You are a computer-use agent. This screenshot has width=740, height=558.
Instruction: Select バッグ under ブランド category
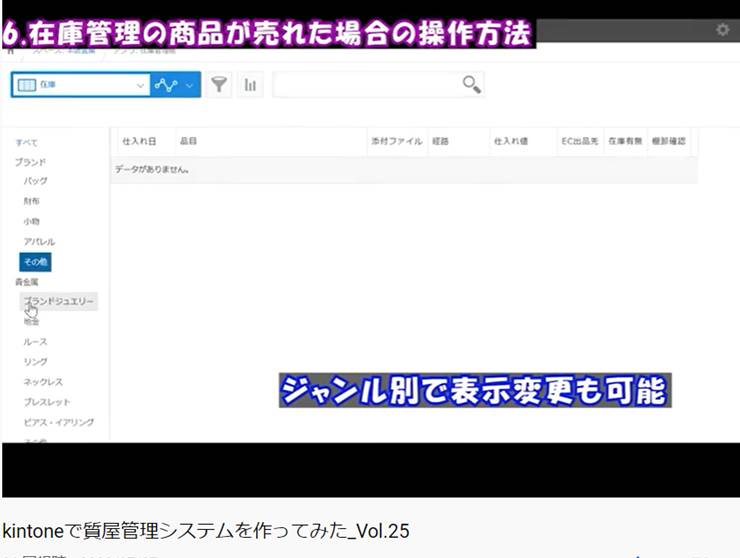point(35,181)
